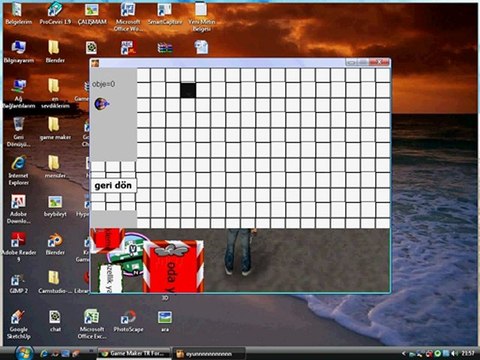Click the 'obje=0' counter text
Viewport: 480px width, 360px height.
click(x=104, y=84)
